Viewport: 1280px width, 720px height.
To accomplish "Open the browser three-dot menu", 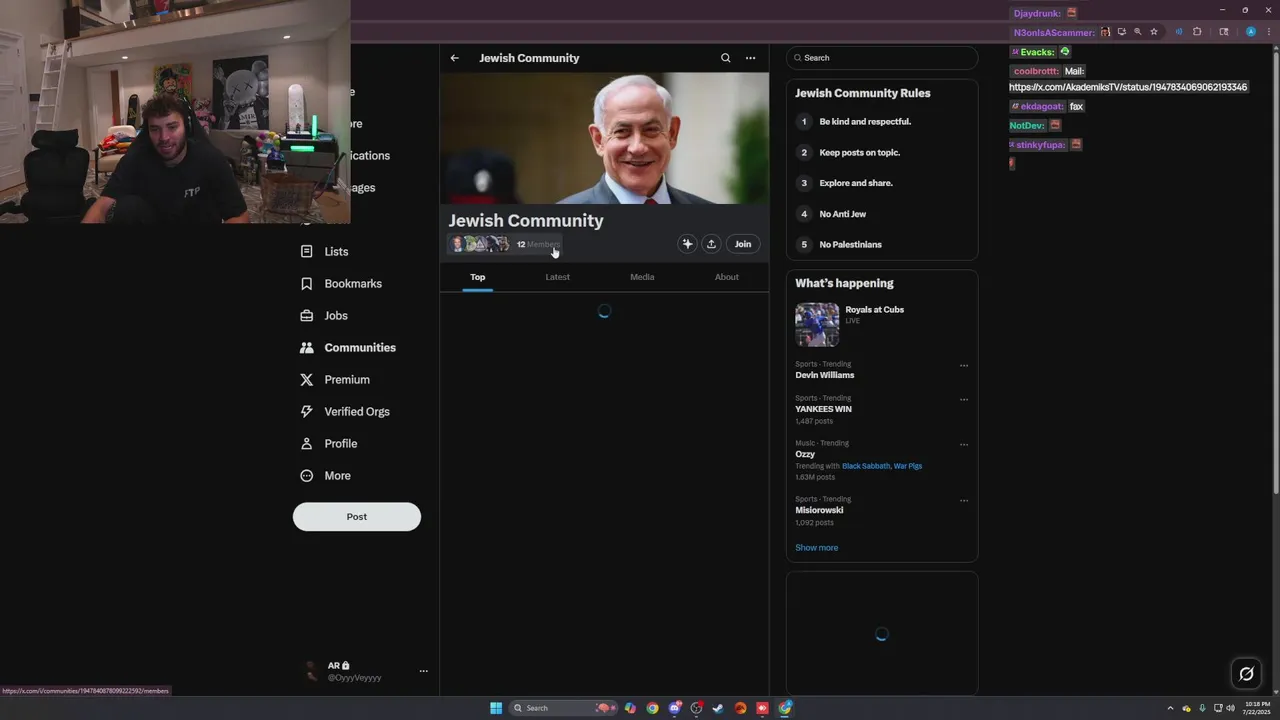I will [1268, 32].
